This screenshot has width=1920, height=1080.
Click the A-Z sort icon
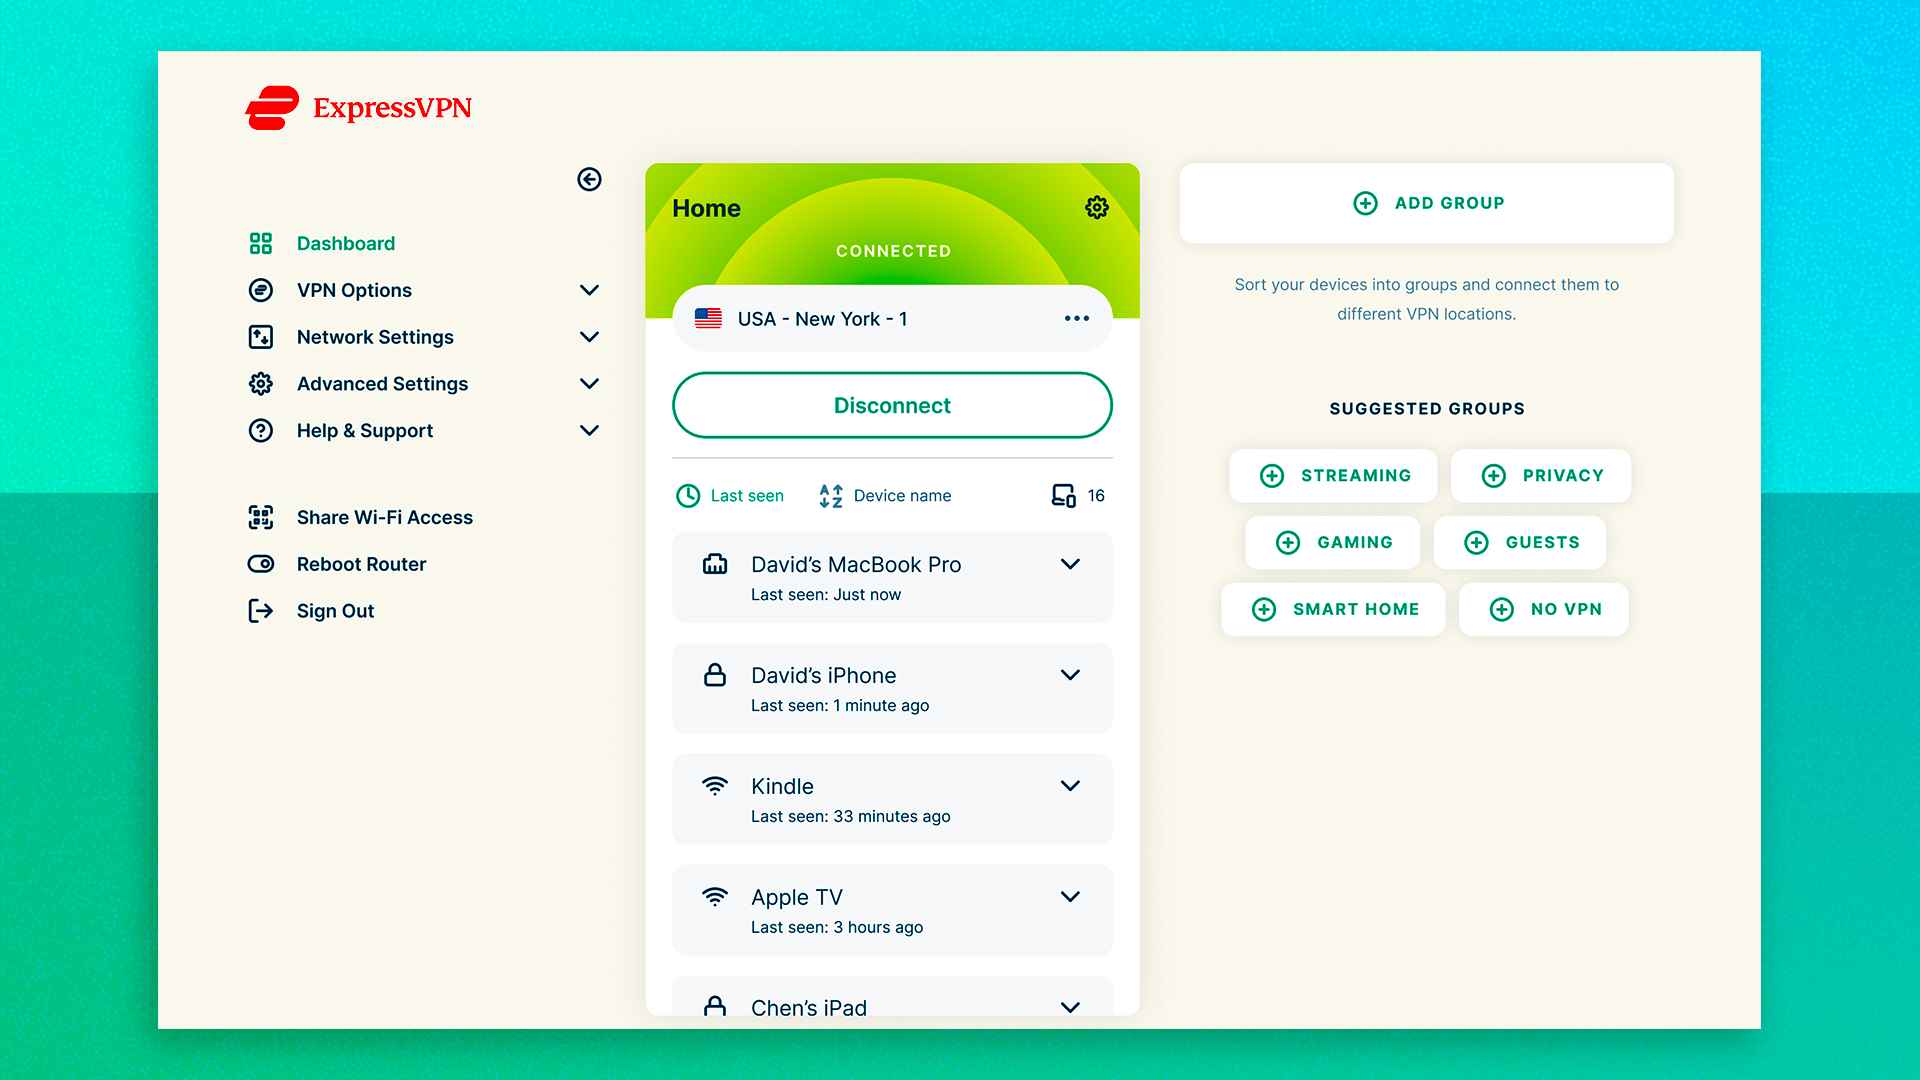coord(831,496)
